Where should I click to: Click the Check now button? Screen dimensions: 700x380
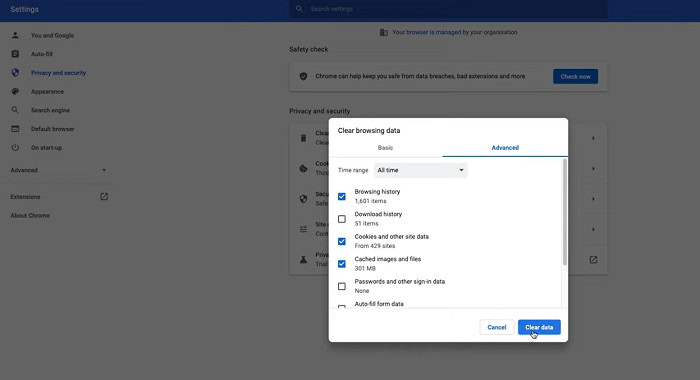[575, 76]
